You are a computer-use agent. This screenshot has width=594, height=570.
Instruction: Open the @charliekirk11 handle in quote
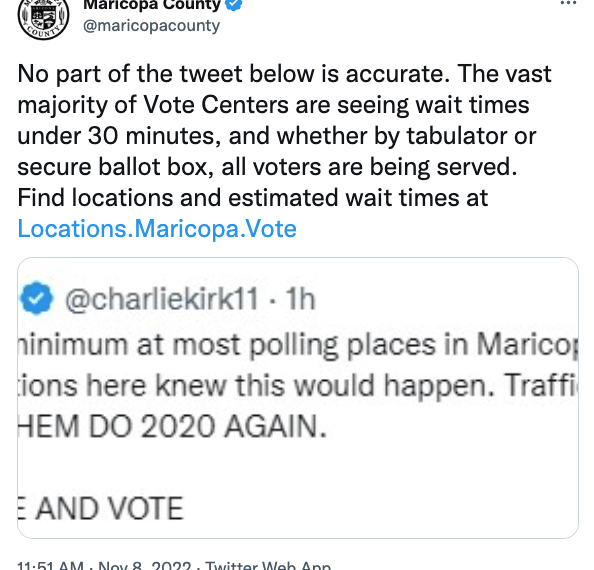[162, 299]
